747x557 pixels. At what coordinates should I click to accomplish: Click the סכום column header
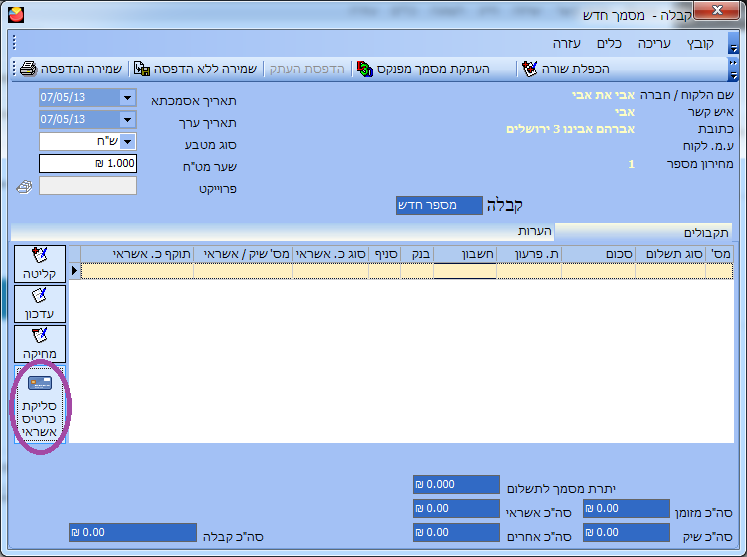tap(598, 254)
